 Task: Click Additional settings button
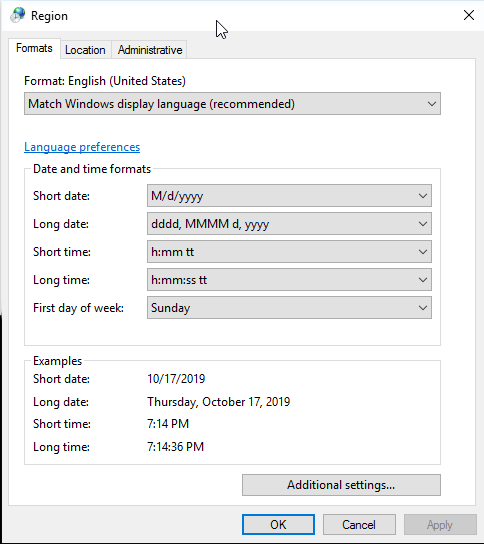pos(341,485)
